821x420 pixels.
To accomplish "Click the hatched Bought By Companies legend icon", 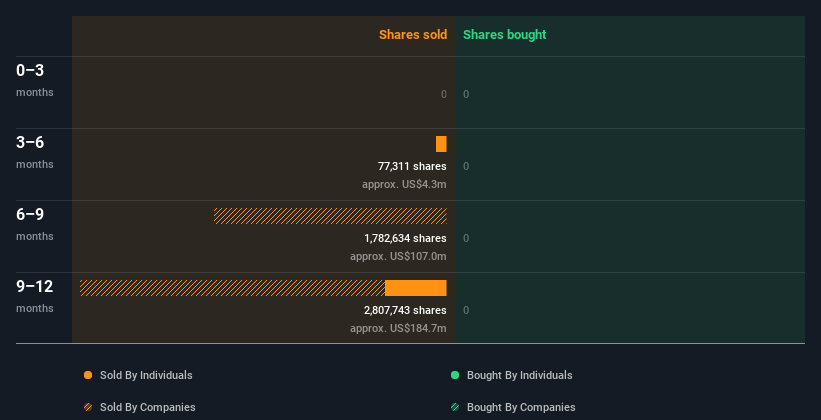I will tap(455, 407).
